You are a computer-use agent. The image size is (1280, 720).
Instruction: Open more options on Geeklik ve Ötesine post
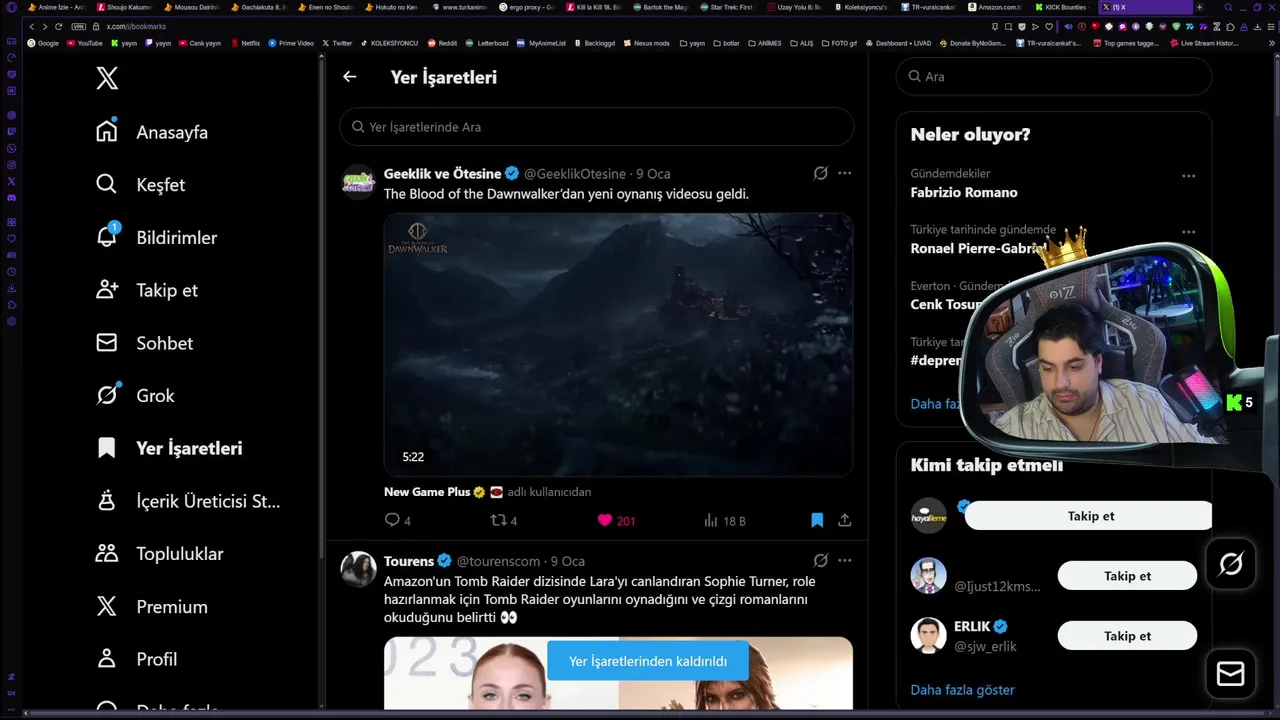tap(845, 173)
